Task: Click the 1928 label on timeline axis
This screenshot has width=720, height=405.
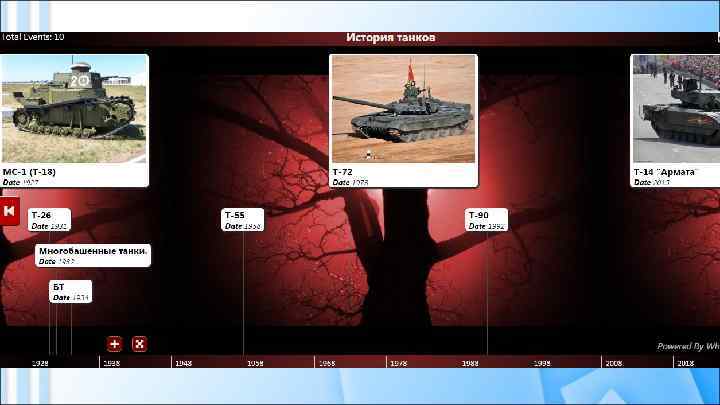Action: point(40,363)
